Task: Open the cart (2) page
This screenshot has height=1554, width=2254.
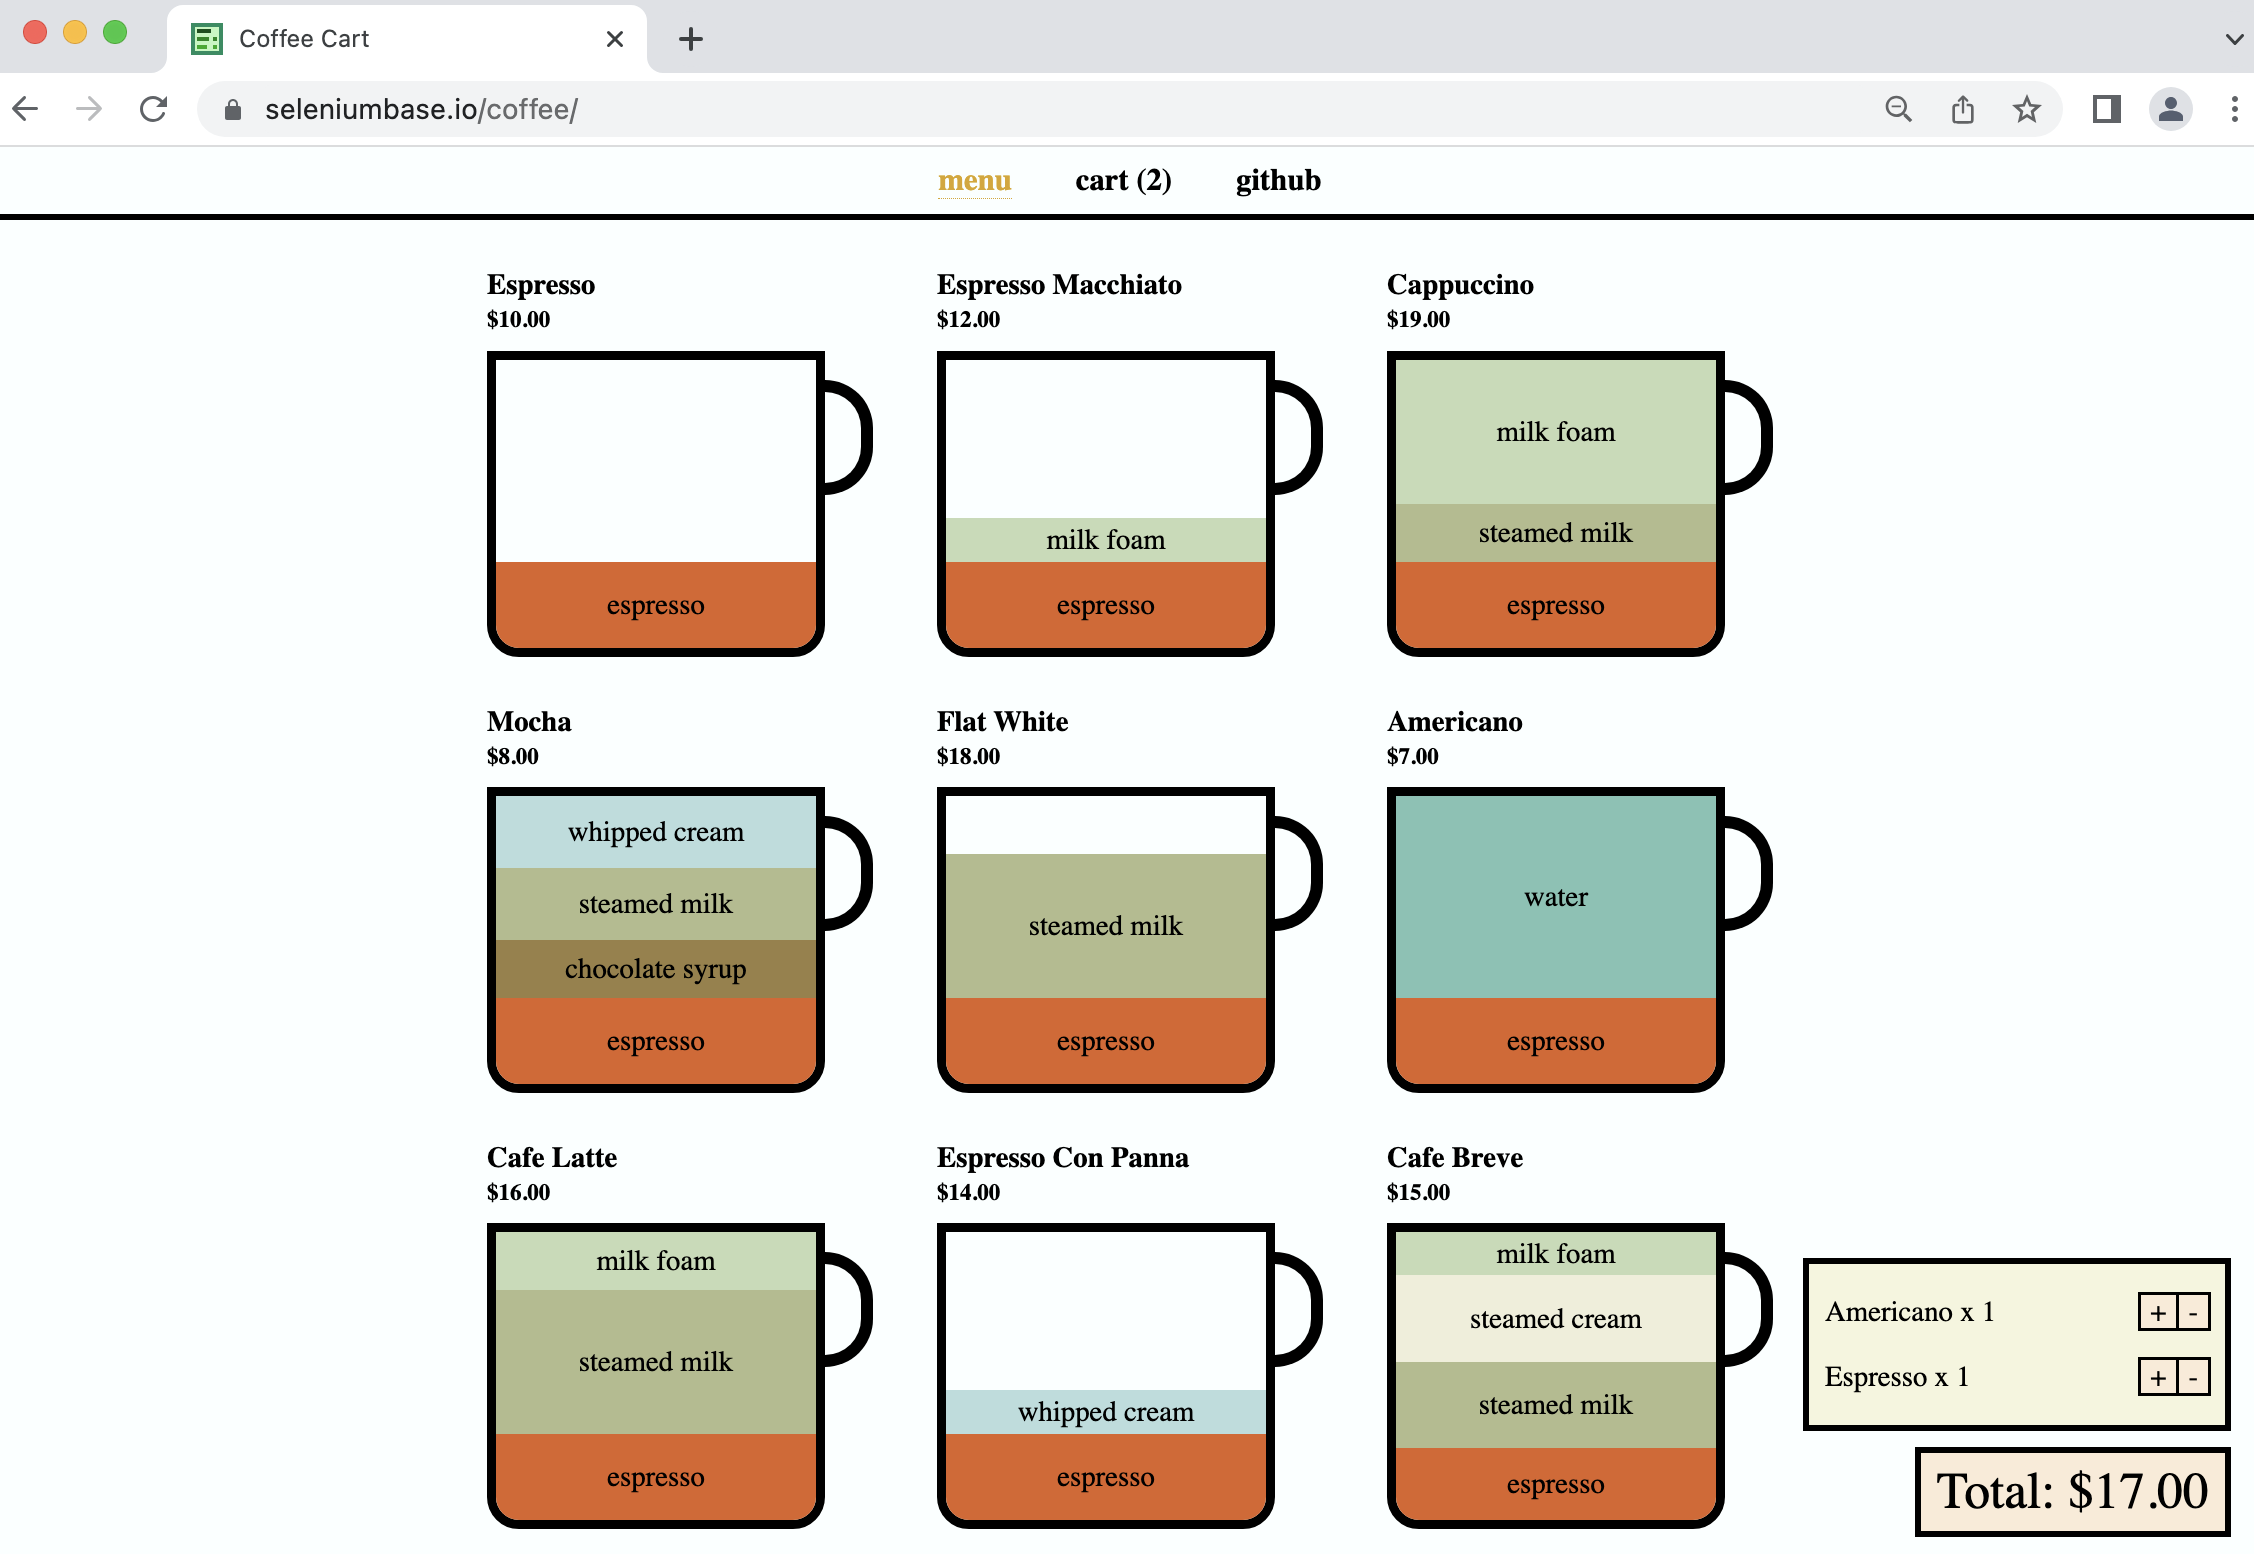Action: (1123, 180)
